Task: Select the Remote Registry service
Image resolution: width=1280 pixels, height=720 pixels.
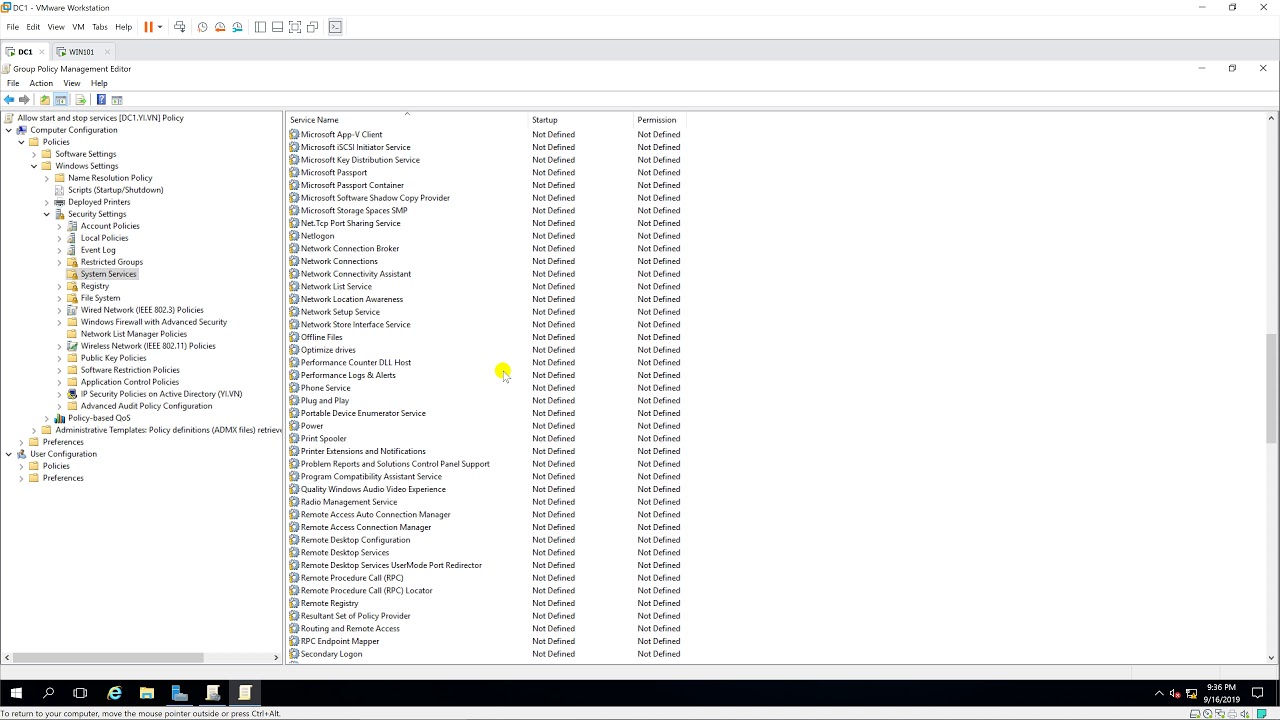Action: click(329, 603)
